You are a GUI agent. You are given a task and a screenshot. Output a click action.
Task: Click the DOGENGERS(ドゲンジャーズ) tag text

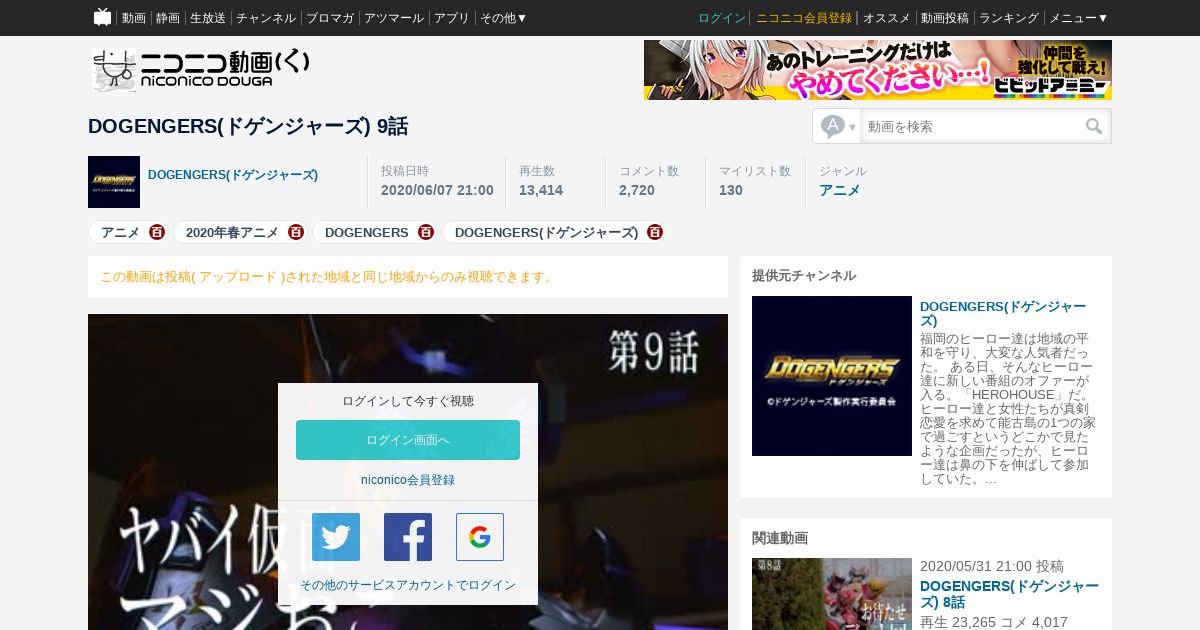[x=546, y=232]
